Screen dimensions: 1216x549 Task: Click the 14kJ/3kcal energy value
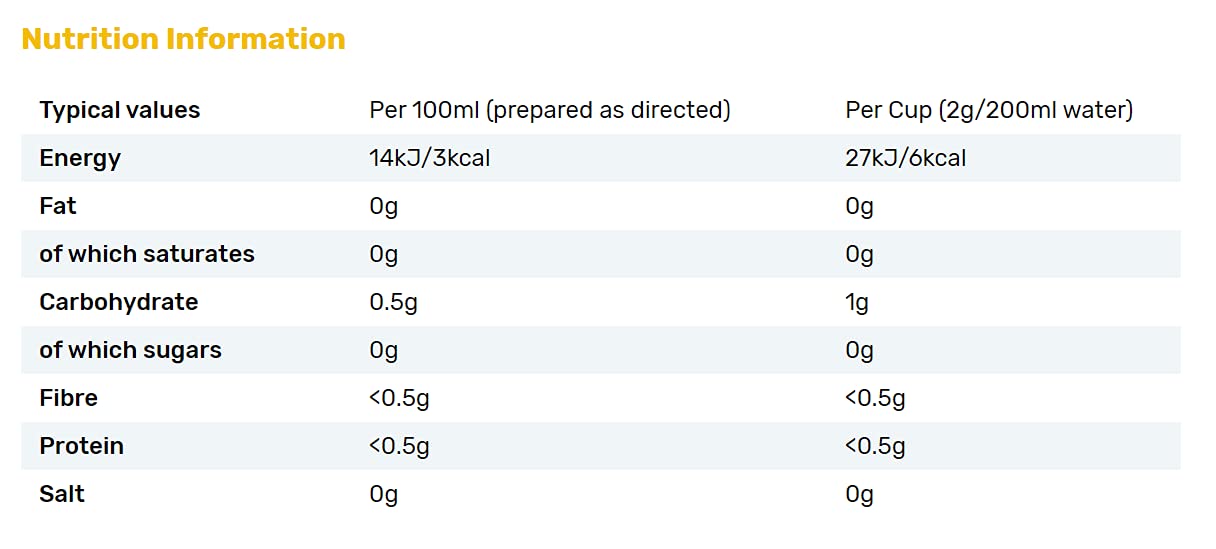(x=430, y=158)
